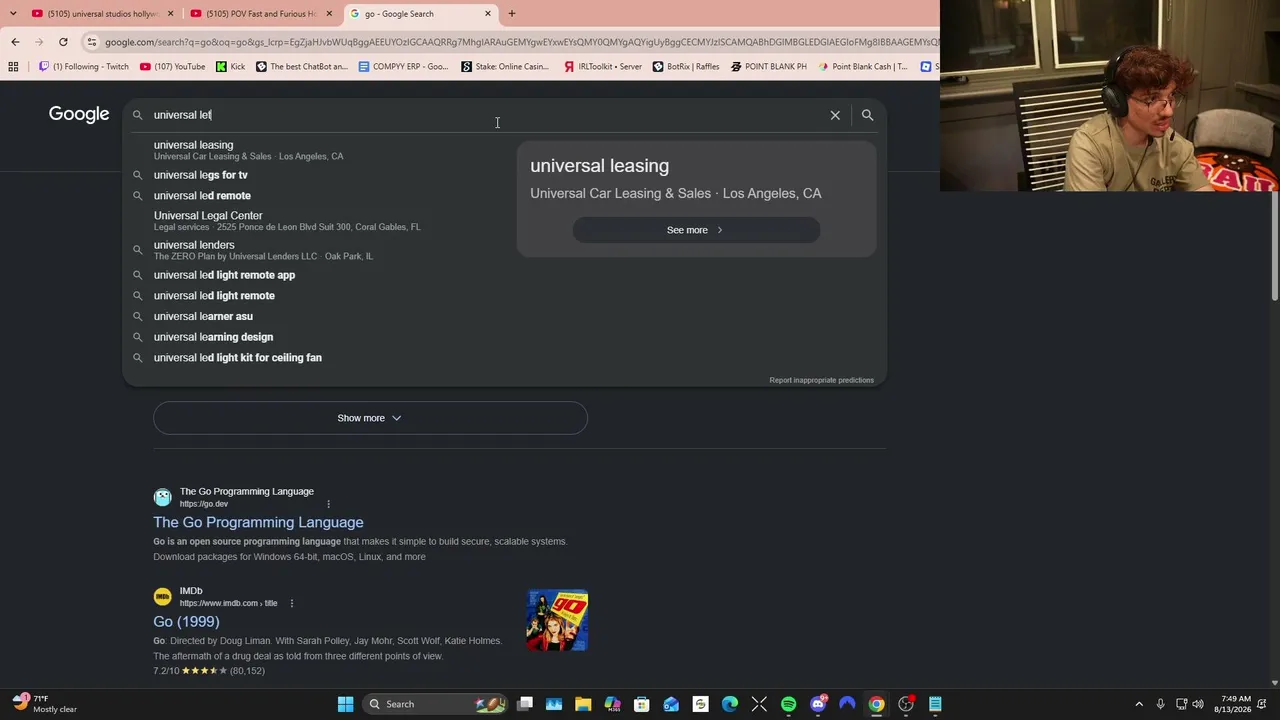Close the universal studios hollywood YouTube tab
The image size is (1280, 720).
click(x=171, y=14)
